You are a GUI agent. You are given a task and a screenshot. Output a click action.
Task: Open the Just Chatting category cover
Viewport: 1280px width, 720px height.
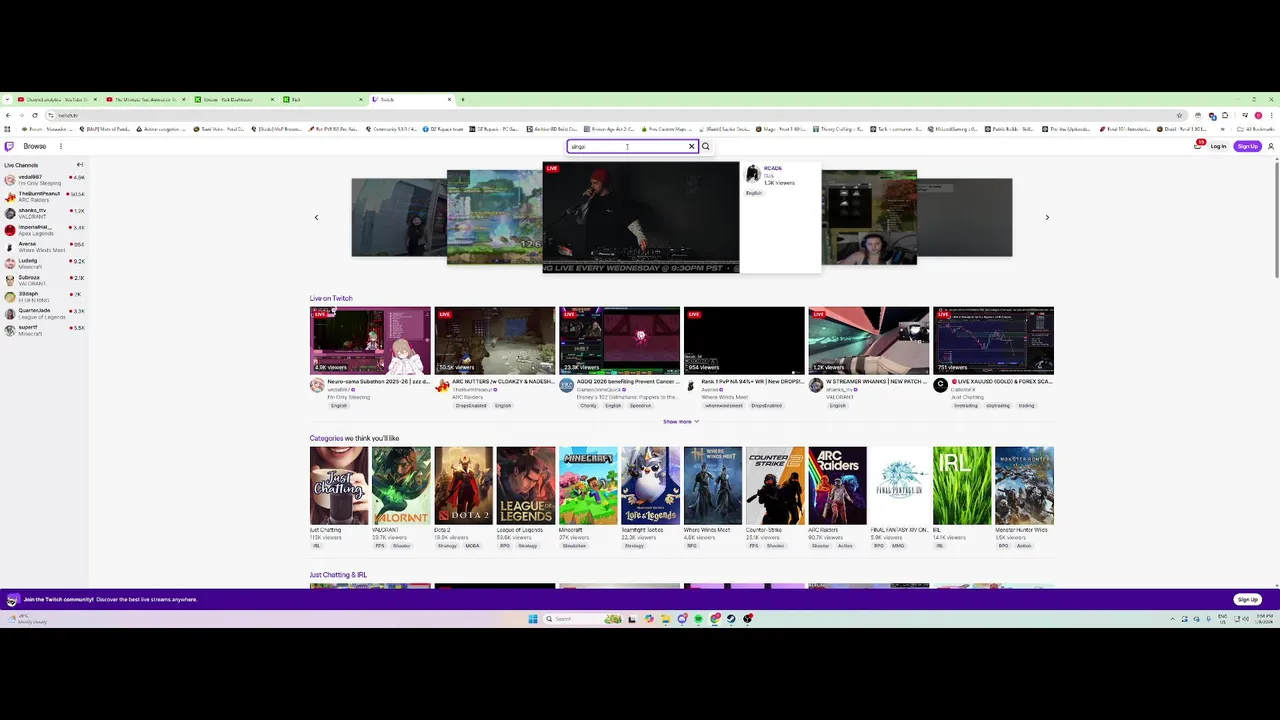point(339,485)
